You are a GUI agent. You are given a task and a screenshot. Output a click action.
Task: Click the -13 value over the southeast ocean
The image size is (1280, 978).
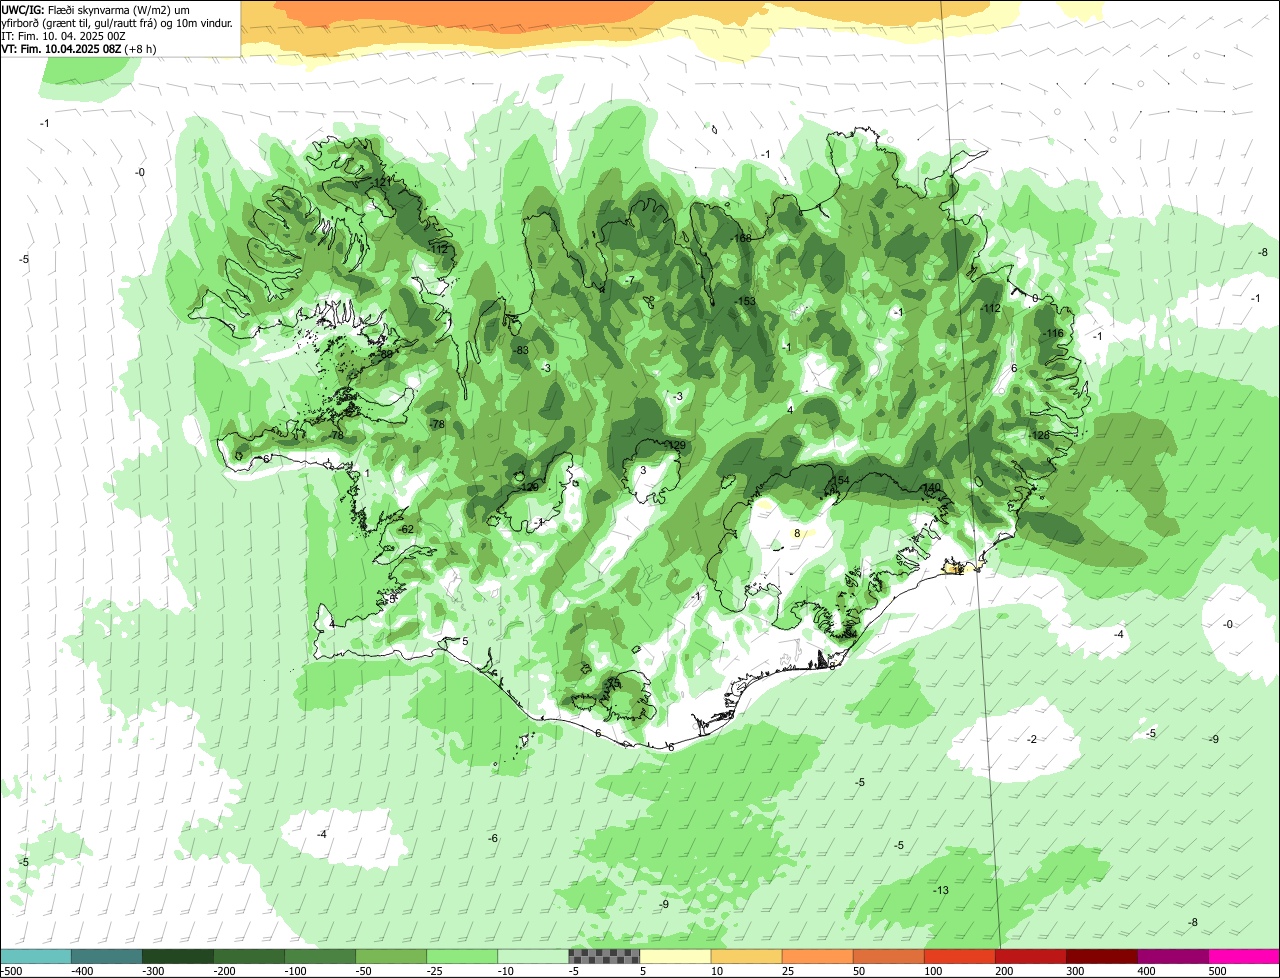940,890
